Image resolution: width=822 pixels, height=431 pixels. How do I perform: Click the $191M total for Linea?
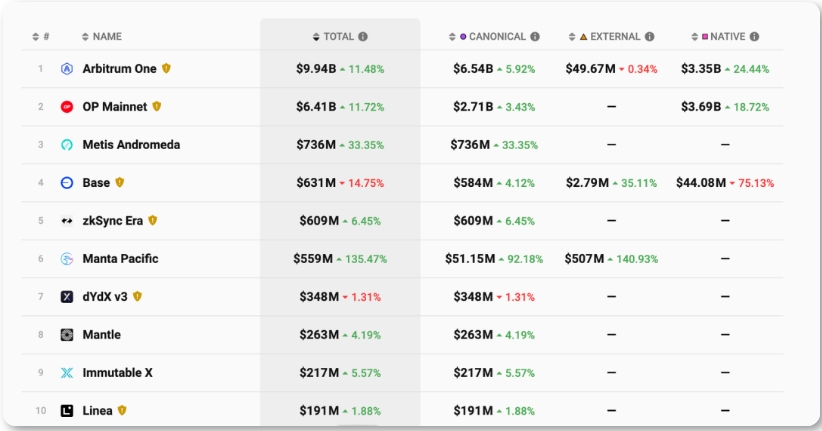point(319,411)
